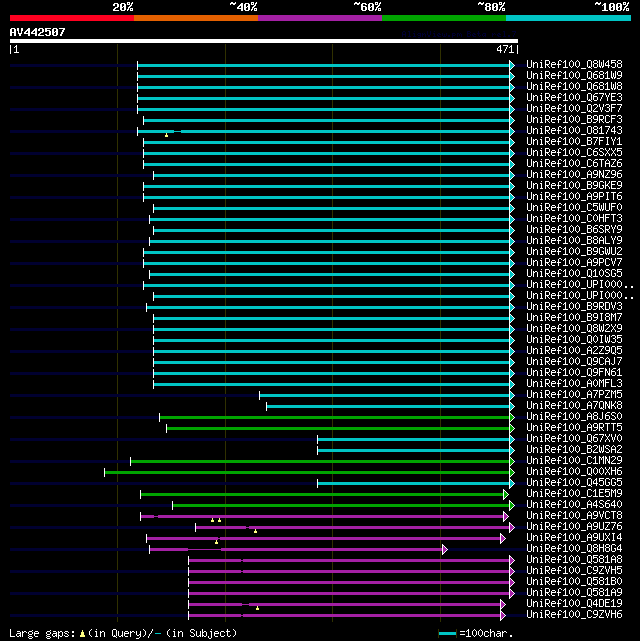The height and width of the screenshot is (641, 640).
Task: Open the UniRef100_Q9CAJ7 hit
Action: pyautogui.click(x=574, y=362)
